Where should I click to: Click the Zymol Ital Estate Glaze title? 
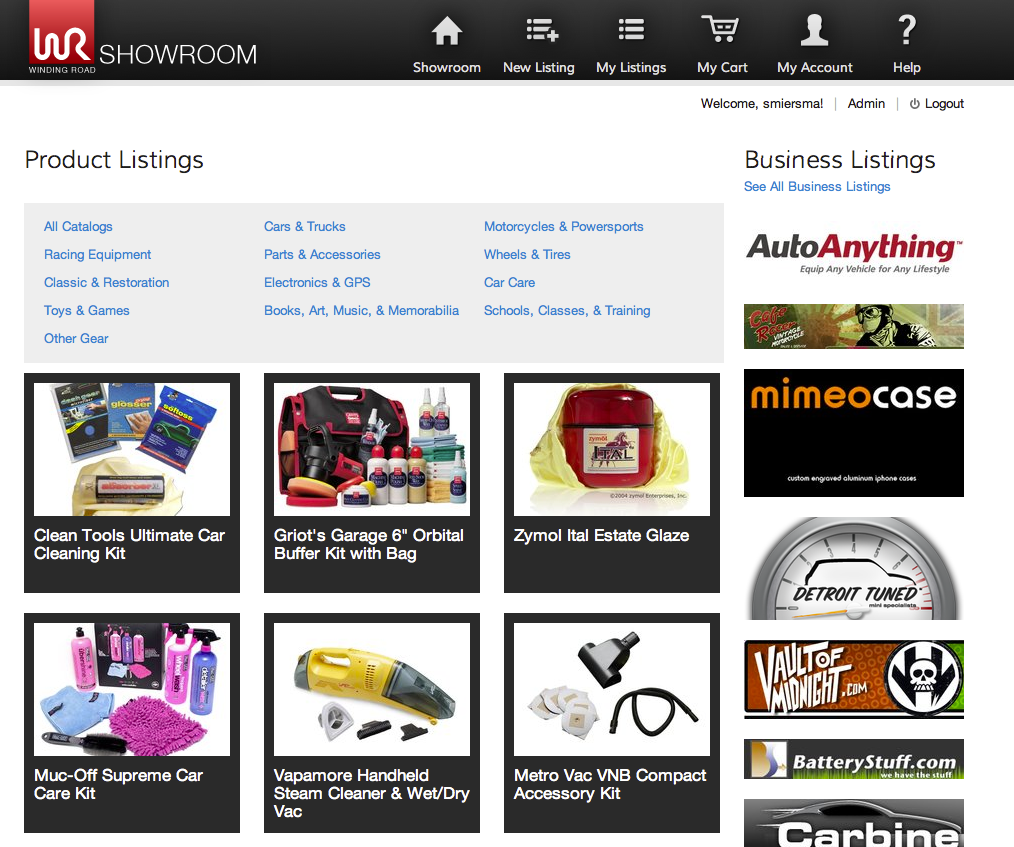tap(601, 535)
